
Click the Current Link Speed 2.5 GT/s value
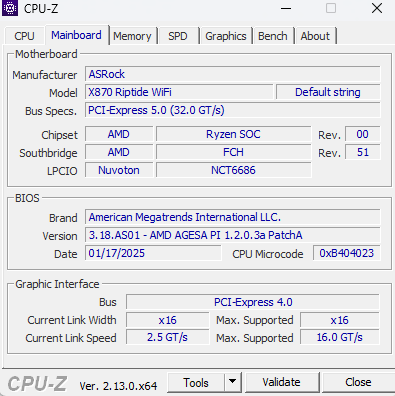[x=168, y=337]
